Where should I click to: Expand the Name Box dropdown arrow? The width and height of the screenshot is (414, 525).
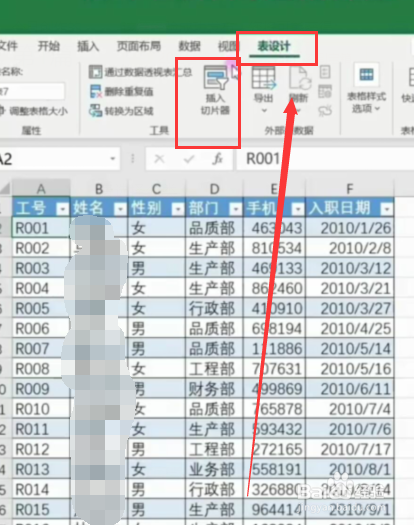113,159
